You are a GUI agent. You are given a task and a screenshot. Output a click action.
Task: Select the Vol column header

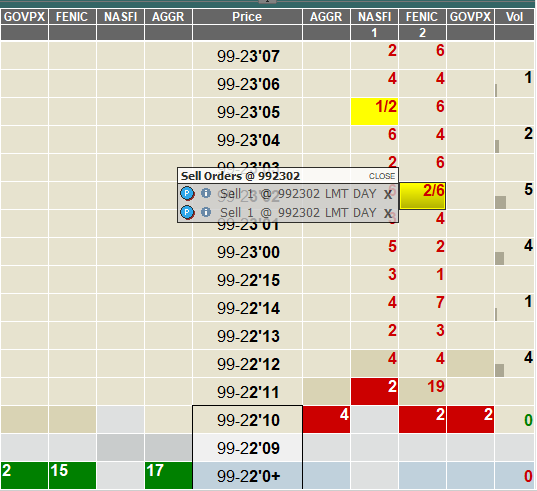pyautogui.click(x=514, y=16)
